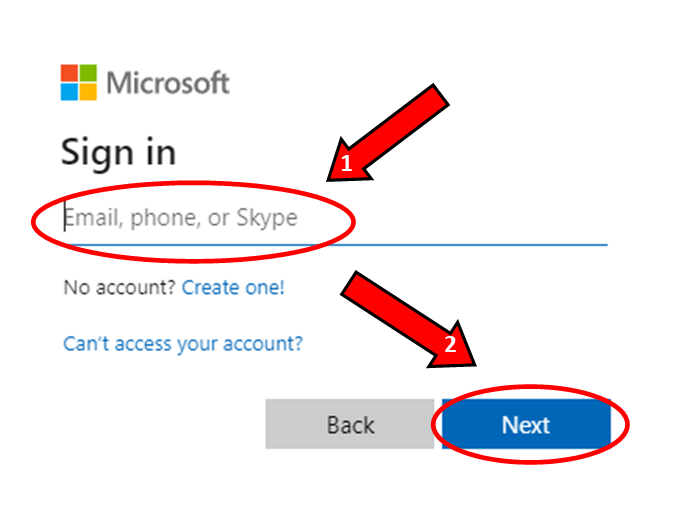Click the yellow square in Microsoft logo

point(88,92)
